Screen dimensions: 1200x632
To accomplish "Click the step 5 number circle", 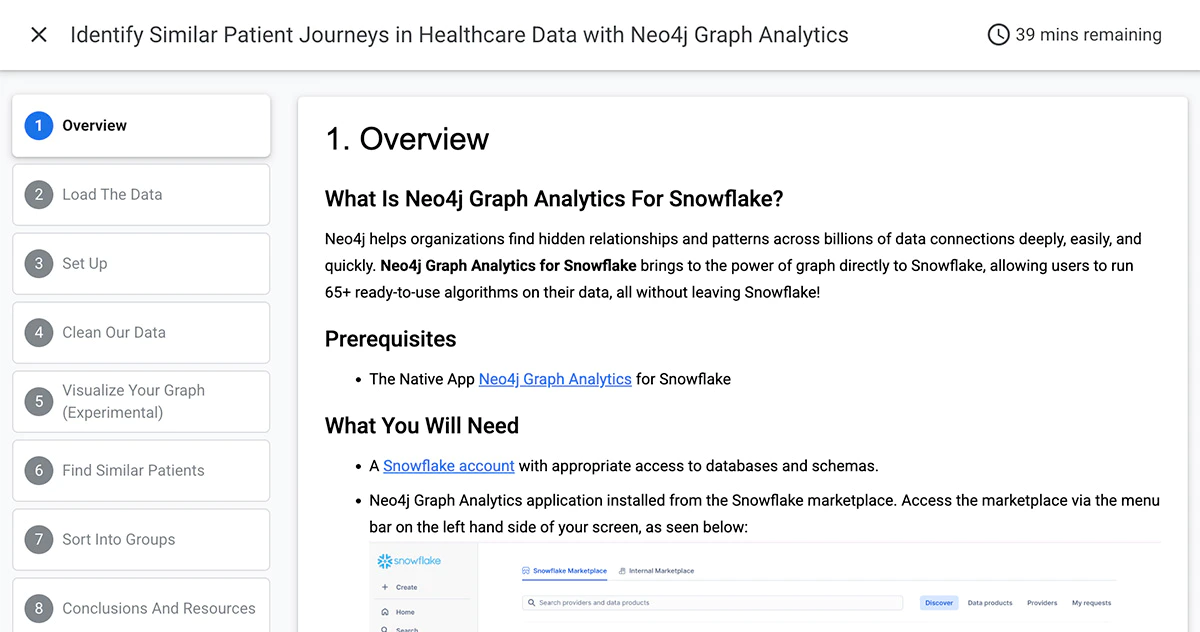I will [39, 402].
